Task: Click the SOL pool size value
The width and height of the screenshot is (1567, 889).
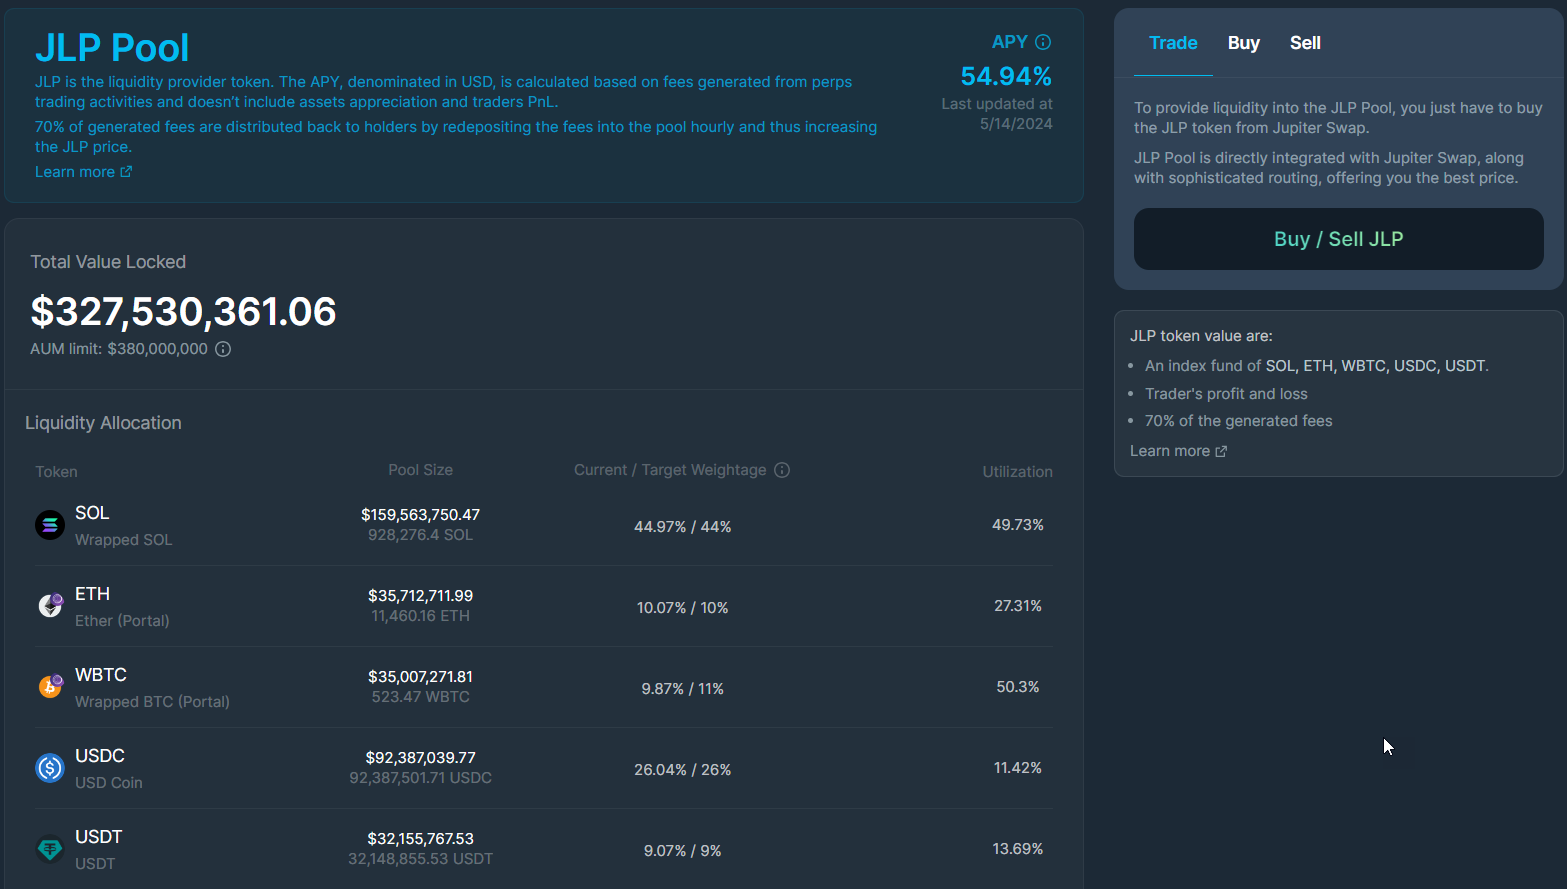Action: [x=420, y=515]
